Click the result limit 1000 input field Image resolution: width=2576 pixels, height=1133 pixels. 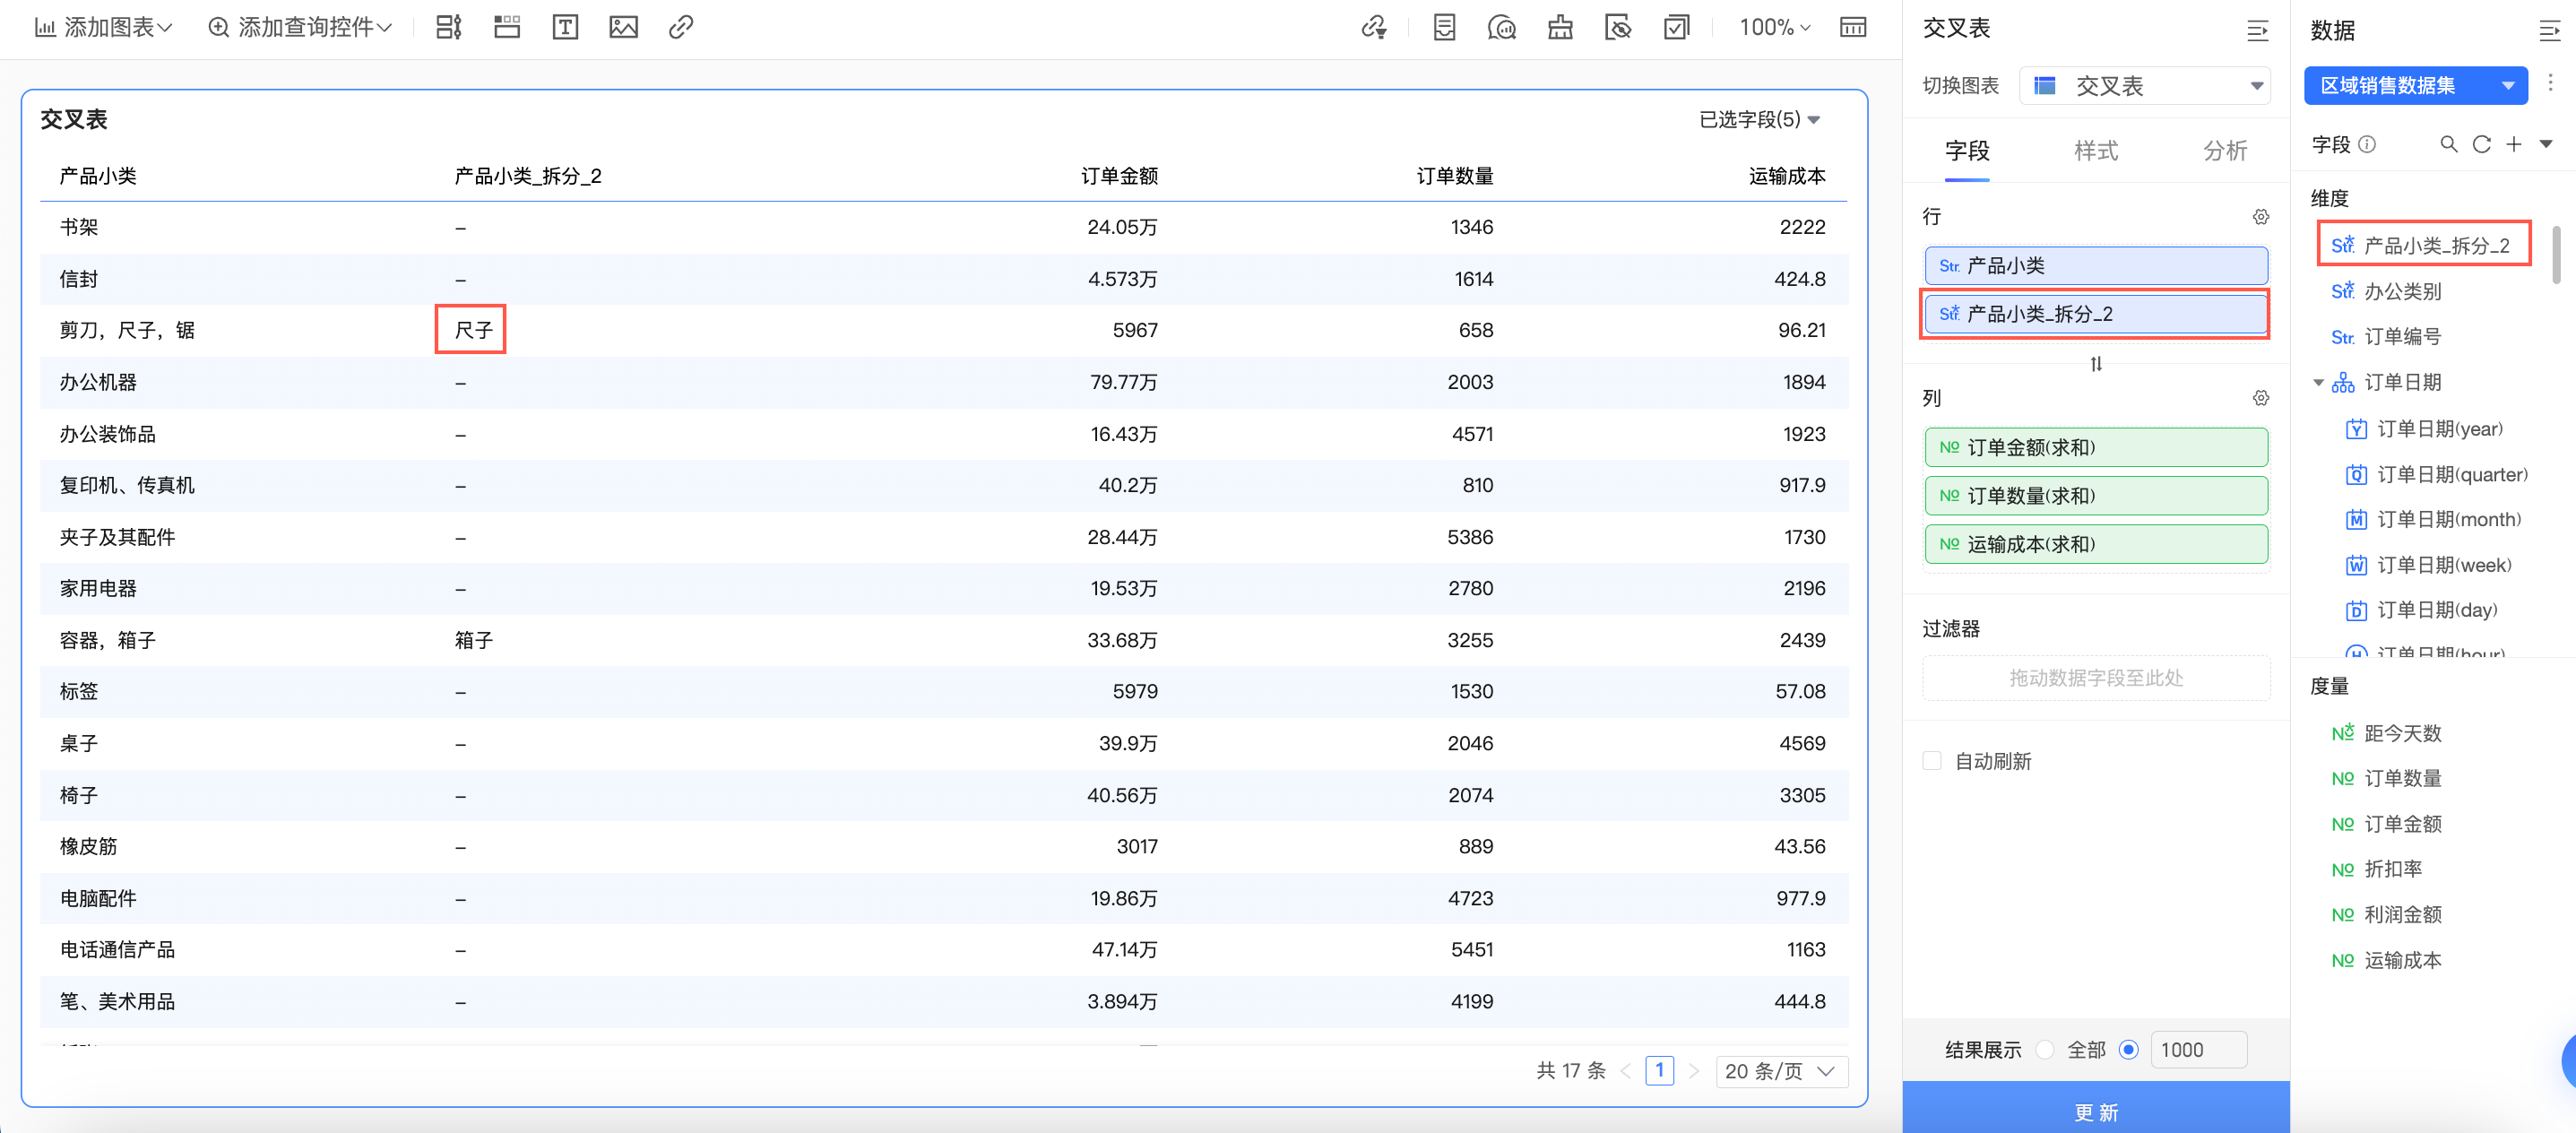2197,1050
